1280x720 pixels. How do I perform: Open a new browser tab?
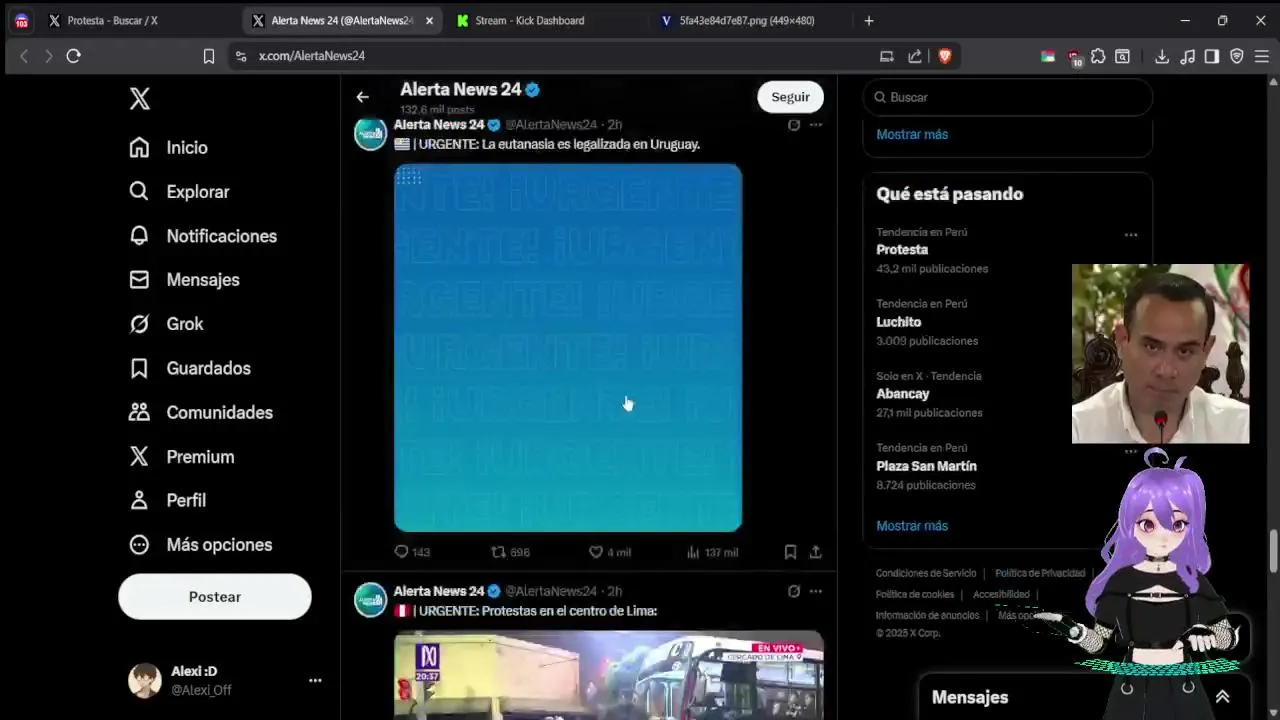869,20
